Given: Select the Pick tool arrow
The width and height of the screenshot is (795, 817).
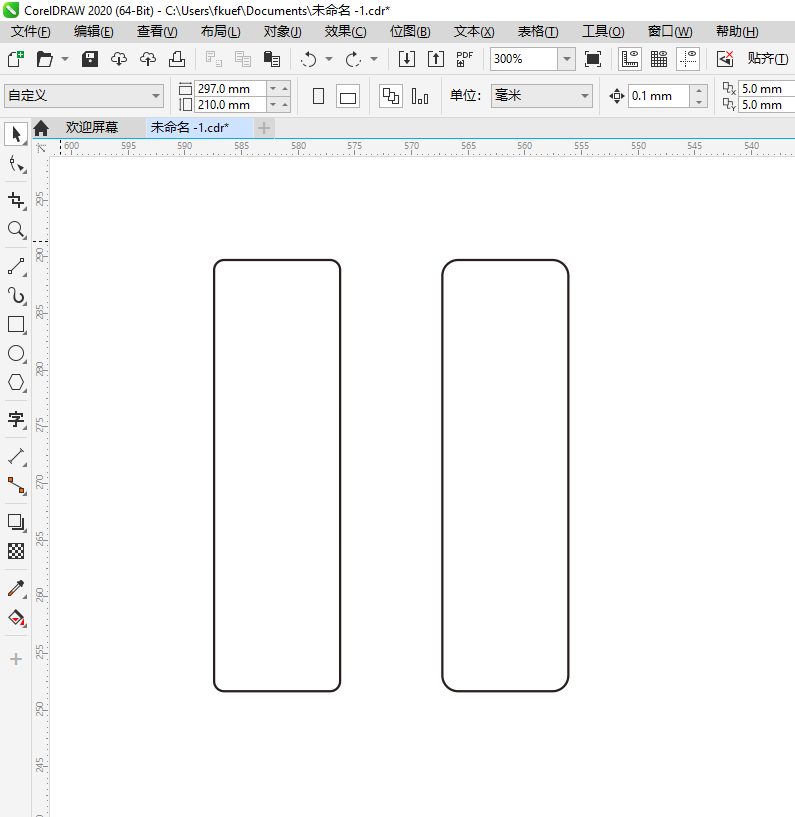Looking at the screenshot, I should [x=16, y=134].
